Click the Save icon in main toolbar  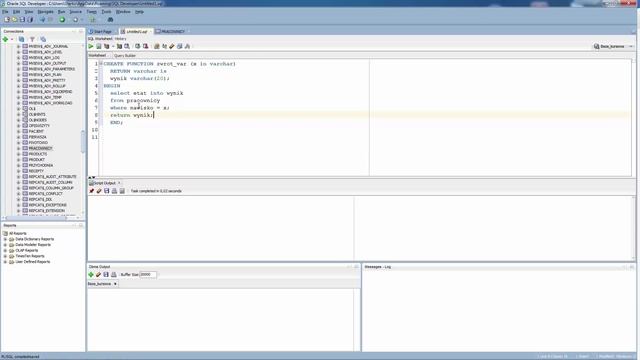[x=22, y=20]
